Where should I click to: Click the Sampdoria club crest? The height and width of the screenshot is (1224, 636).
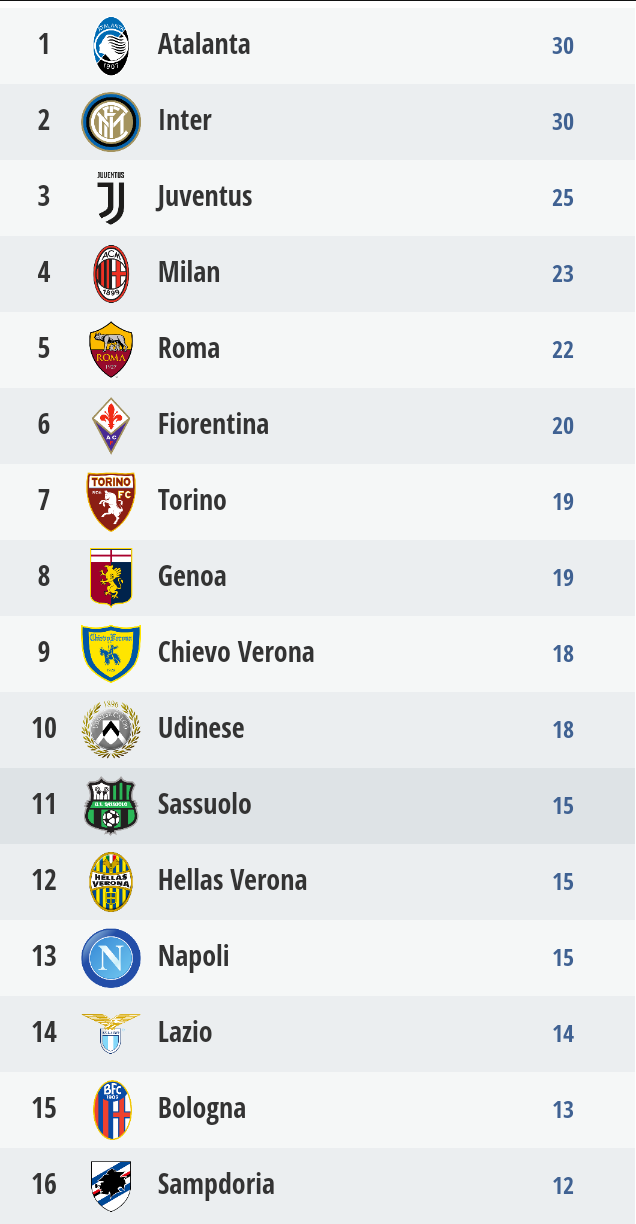point(111,1185)
